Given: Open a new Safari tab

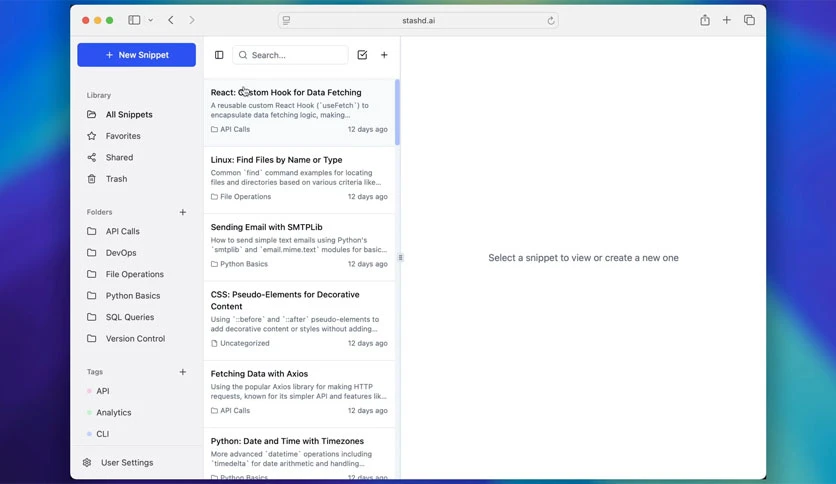Looking at the screenshot, I should (x=727, y=20).
